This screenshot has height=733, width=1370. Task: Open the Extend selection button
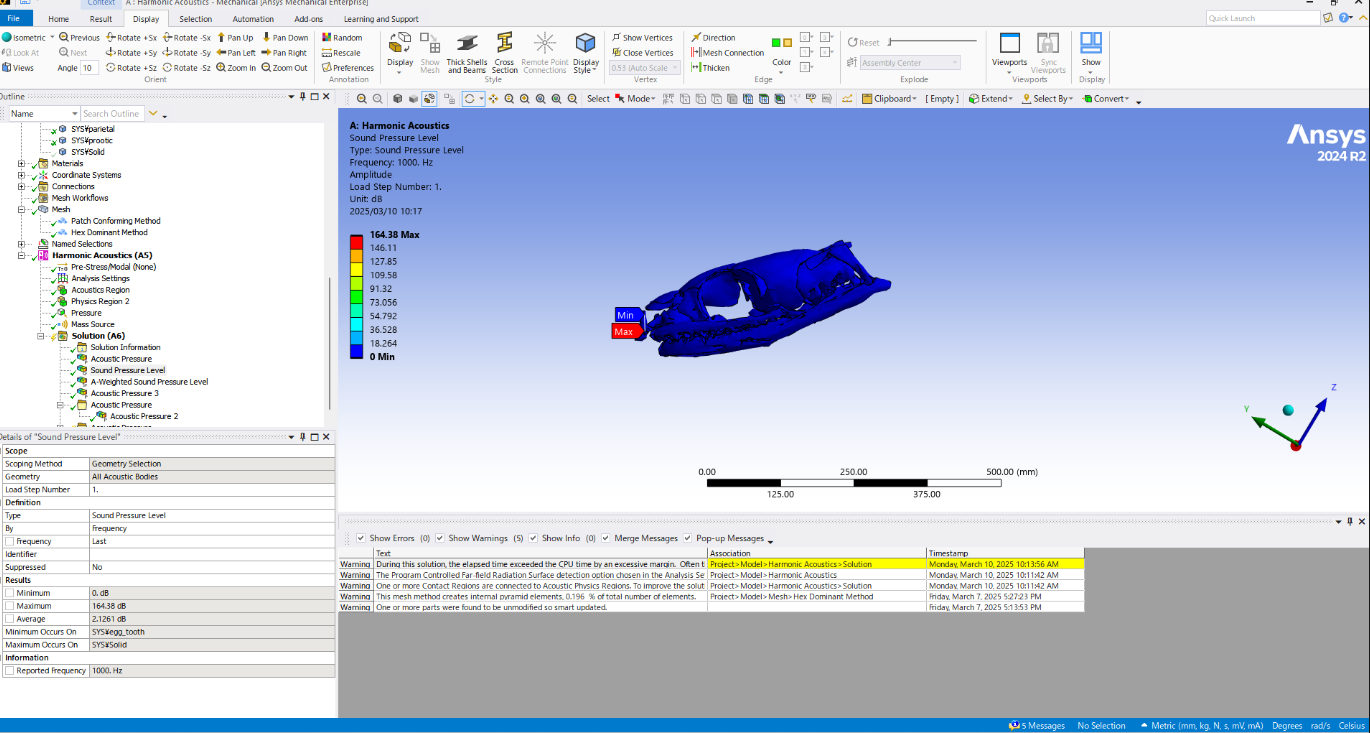click(990, 98)
